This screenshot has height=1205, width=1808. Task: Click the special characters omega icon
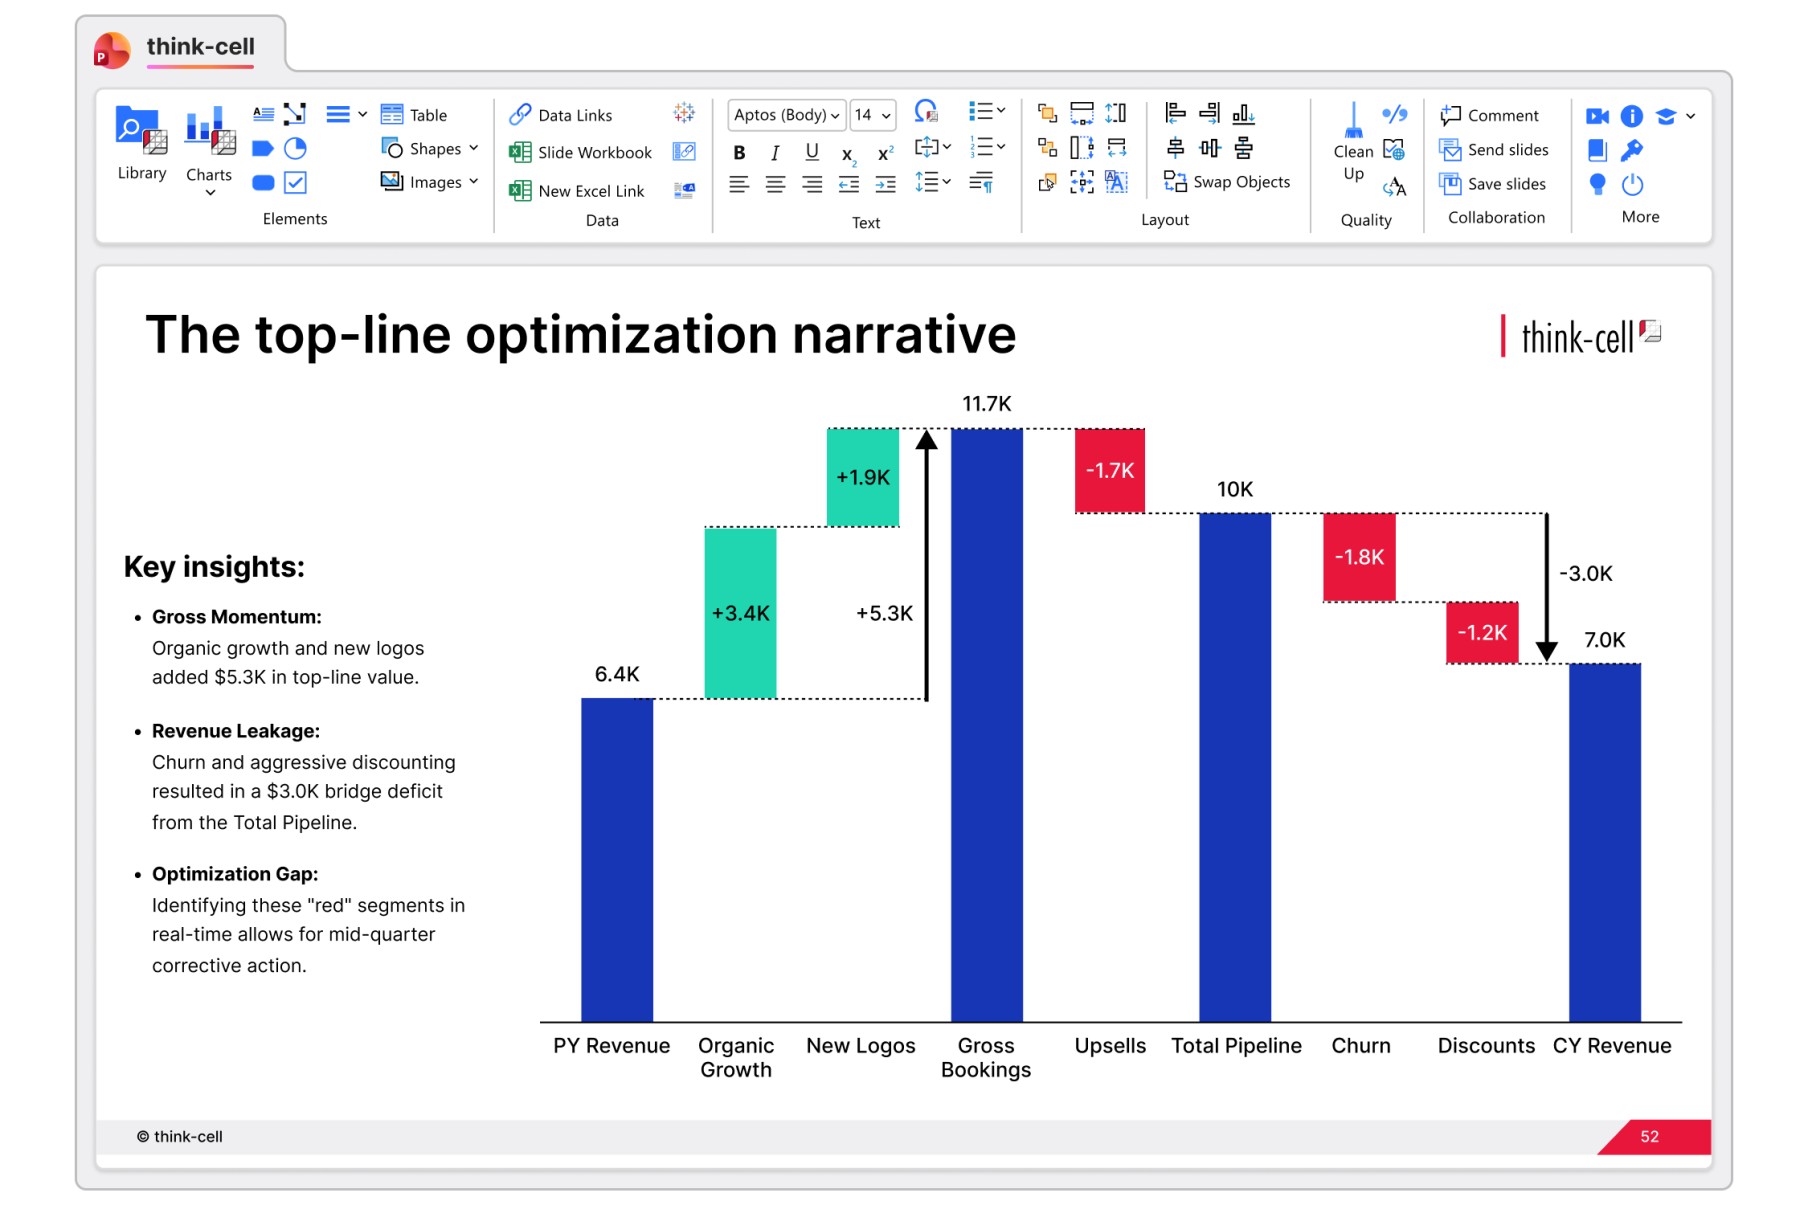point(926,112)
